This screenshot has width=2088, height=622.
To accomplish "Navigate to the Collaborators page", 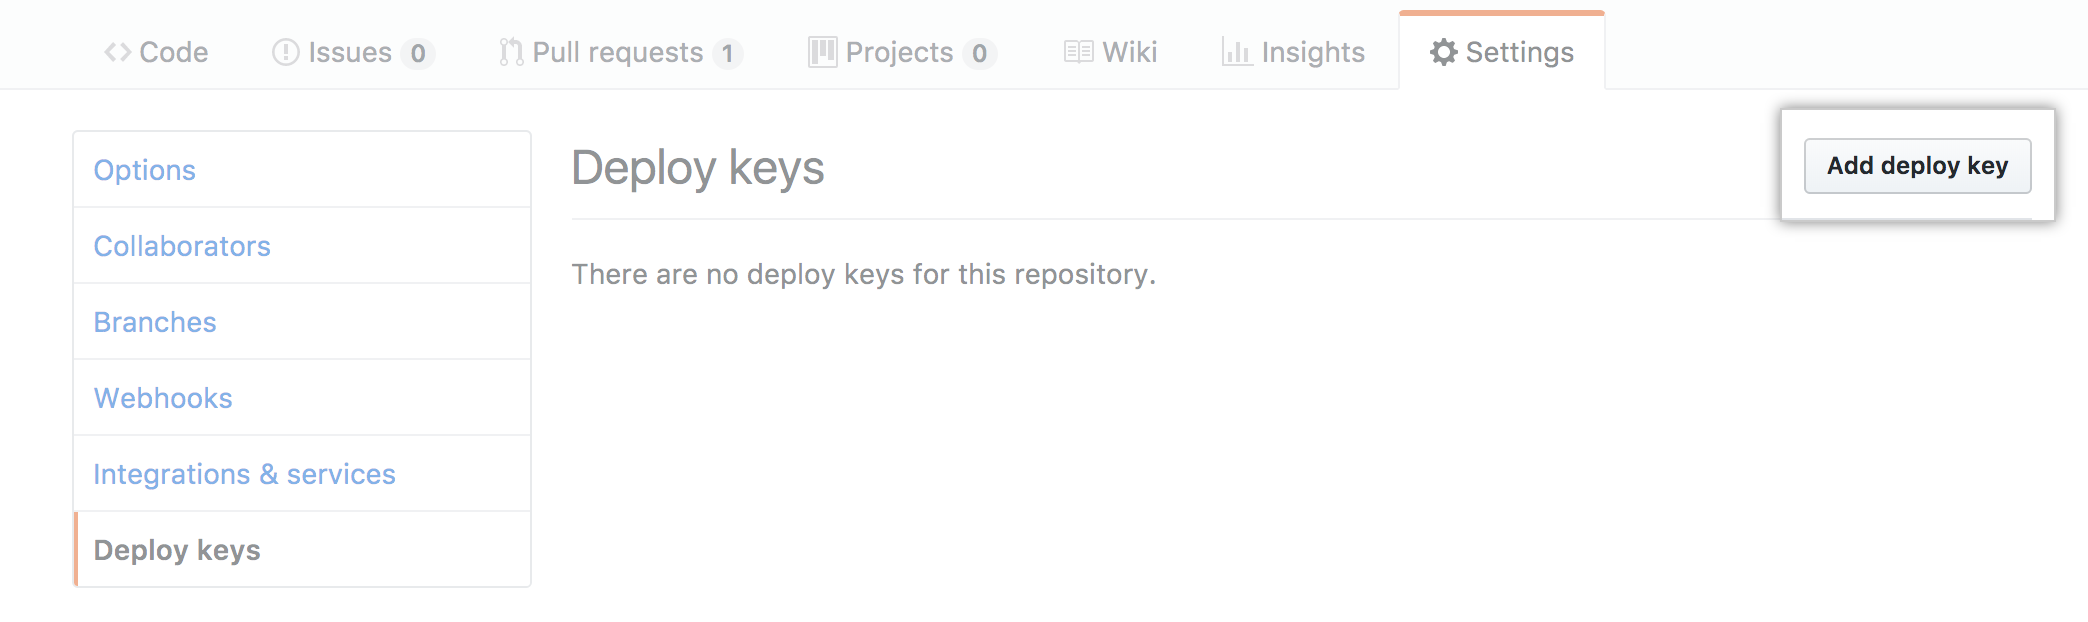I will click(182, 246).
